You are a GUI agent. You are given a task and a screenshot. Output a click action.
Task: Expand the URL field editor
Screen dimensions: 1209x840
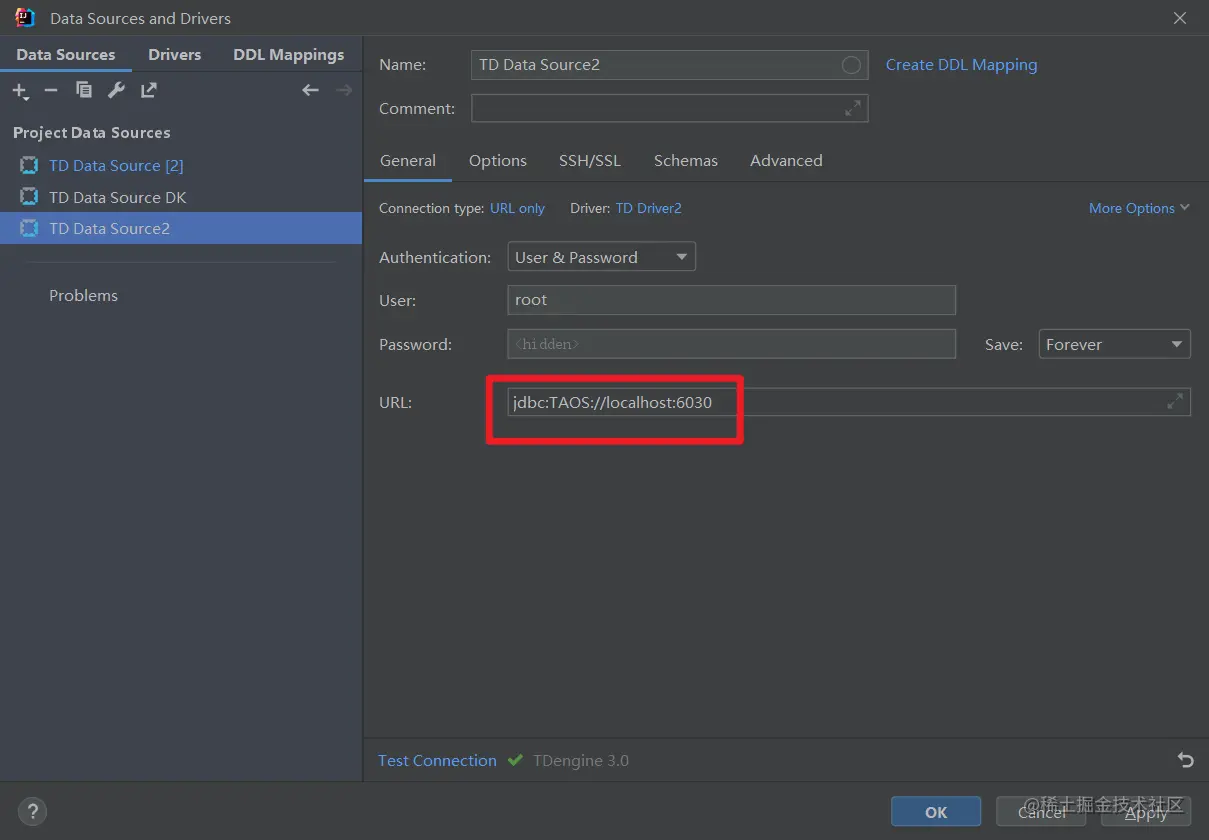(x=1175, y=402)
